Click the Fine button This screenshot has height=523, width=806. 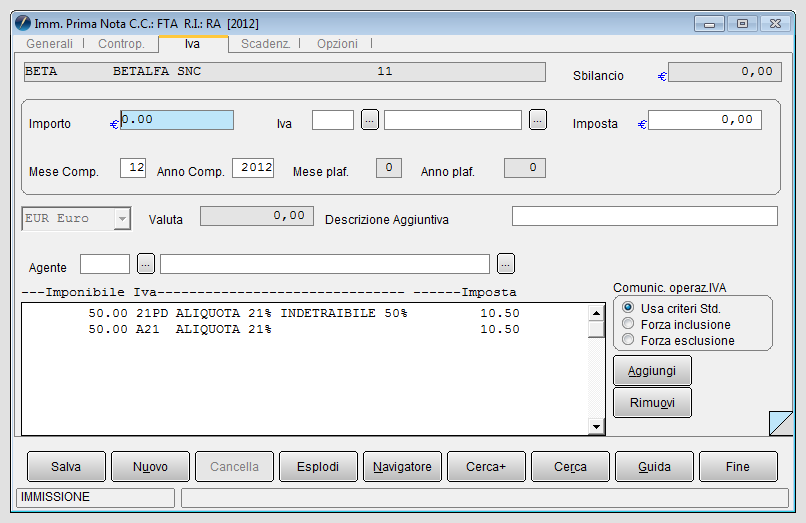(738, 466)
